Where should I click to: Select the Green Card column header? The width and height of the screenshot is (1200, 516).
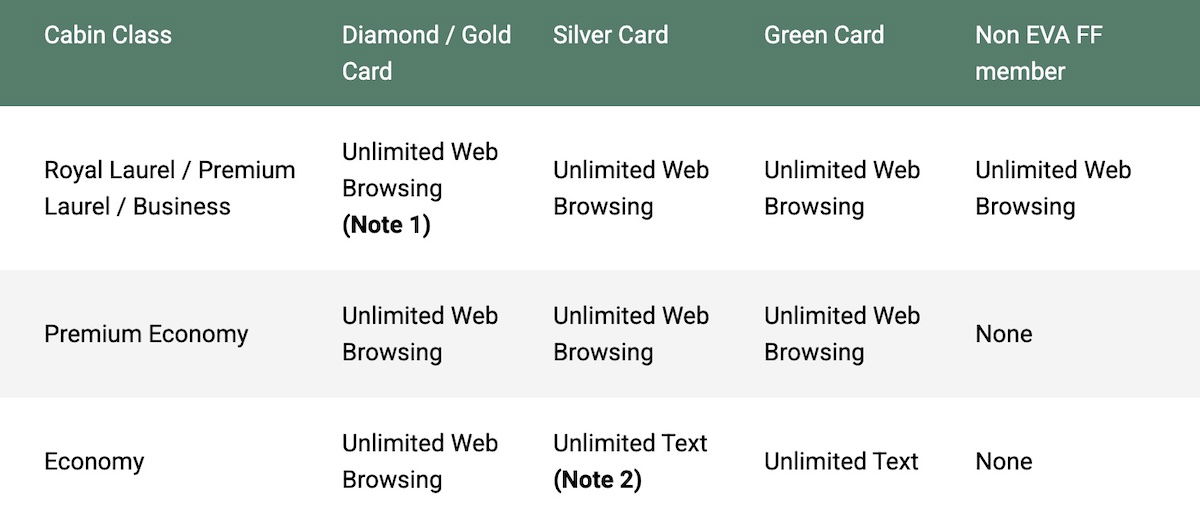pyautogui.click(x=824, y=35)
